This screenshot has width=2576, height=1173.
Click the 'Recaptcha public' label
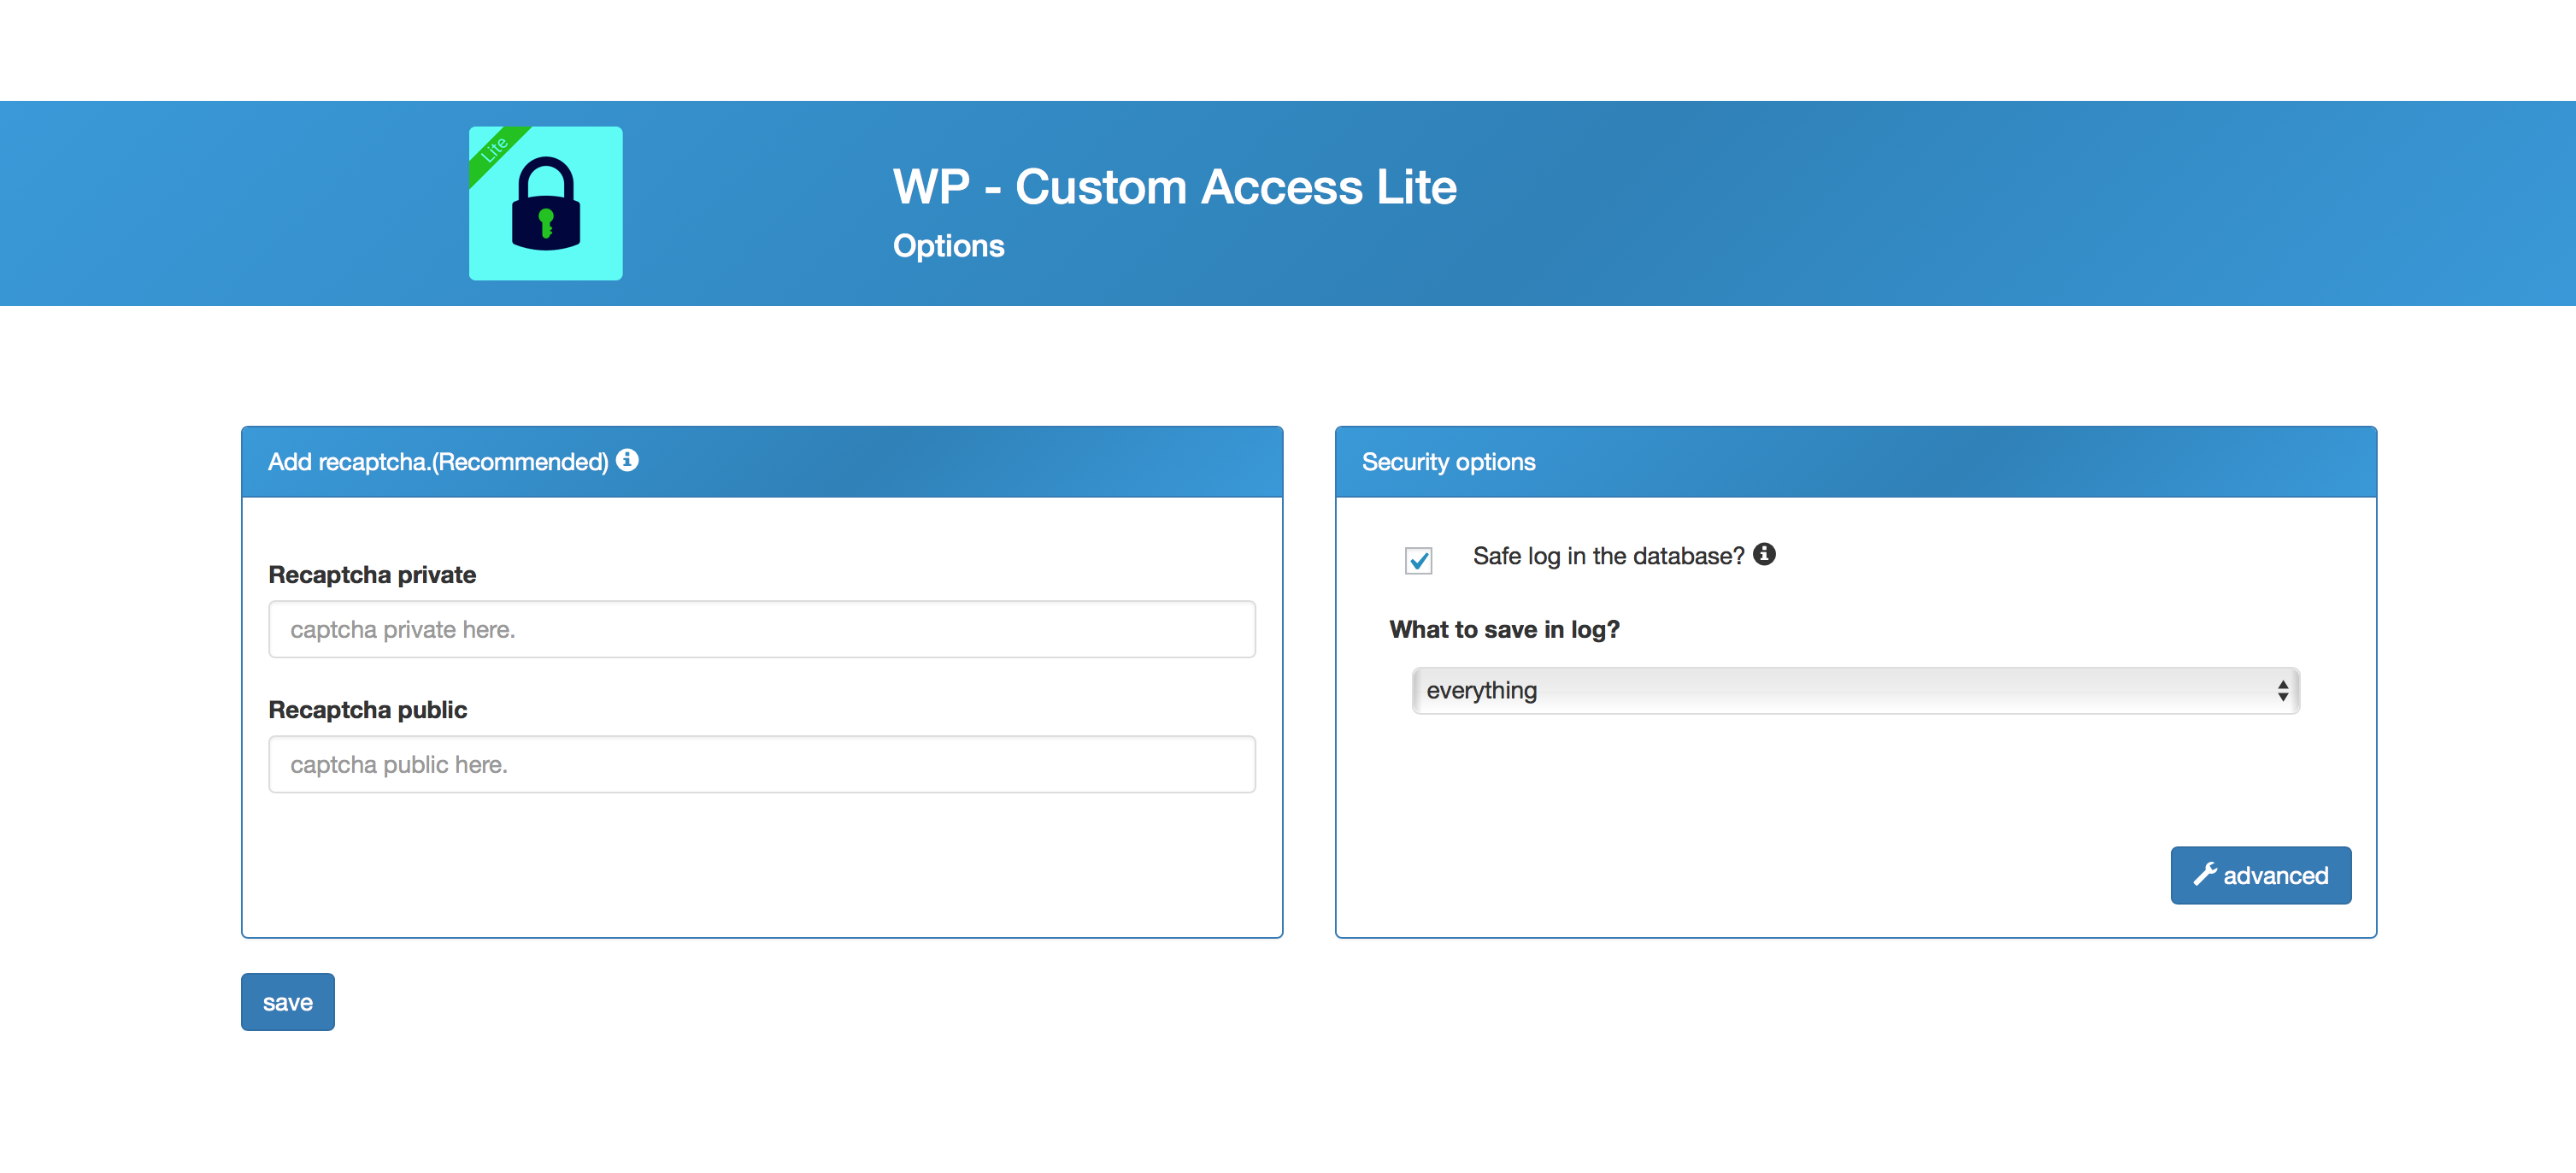tap(368, 710)
